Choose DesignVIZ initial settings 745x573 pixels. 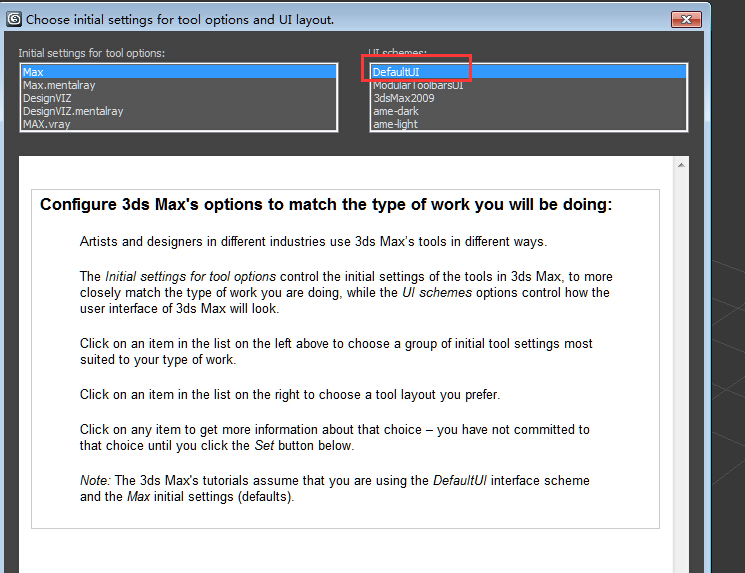(x=179, y=98)
